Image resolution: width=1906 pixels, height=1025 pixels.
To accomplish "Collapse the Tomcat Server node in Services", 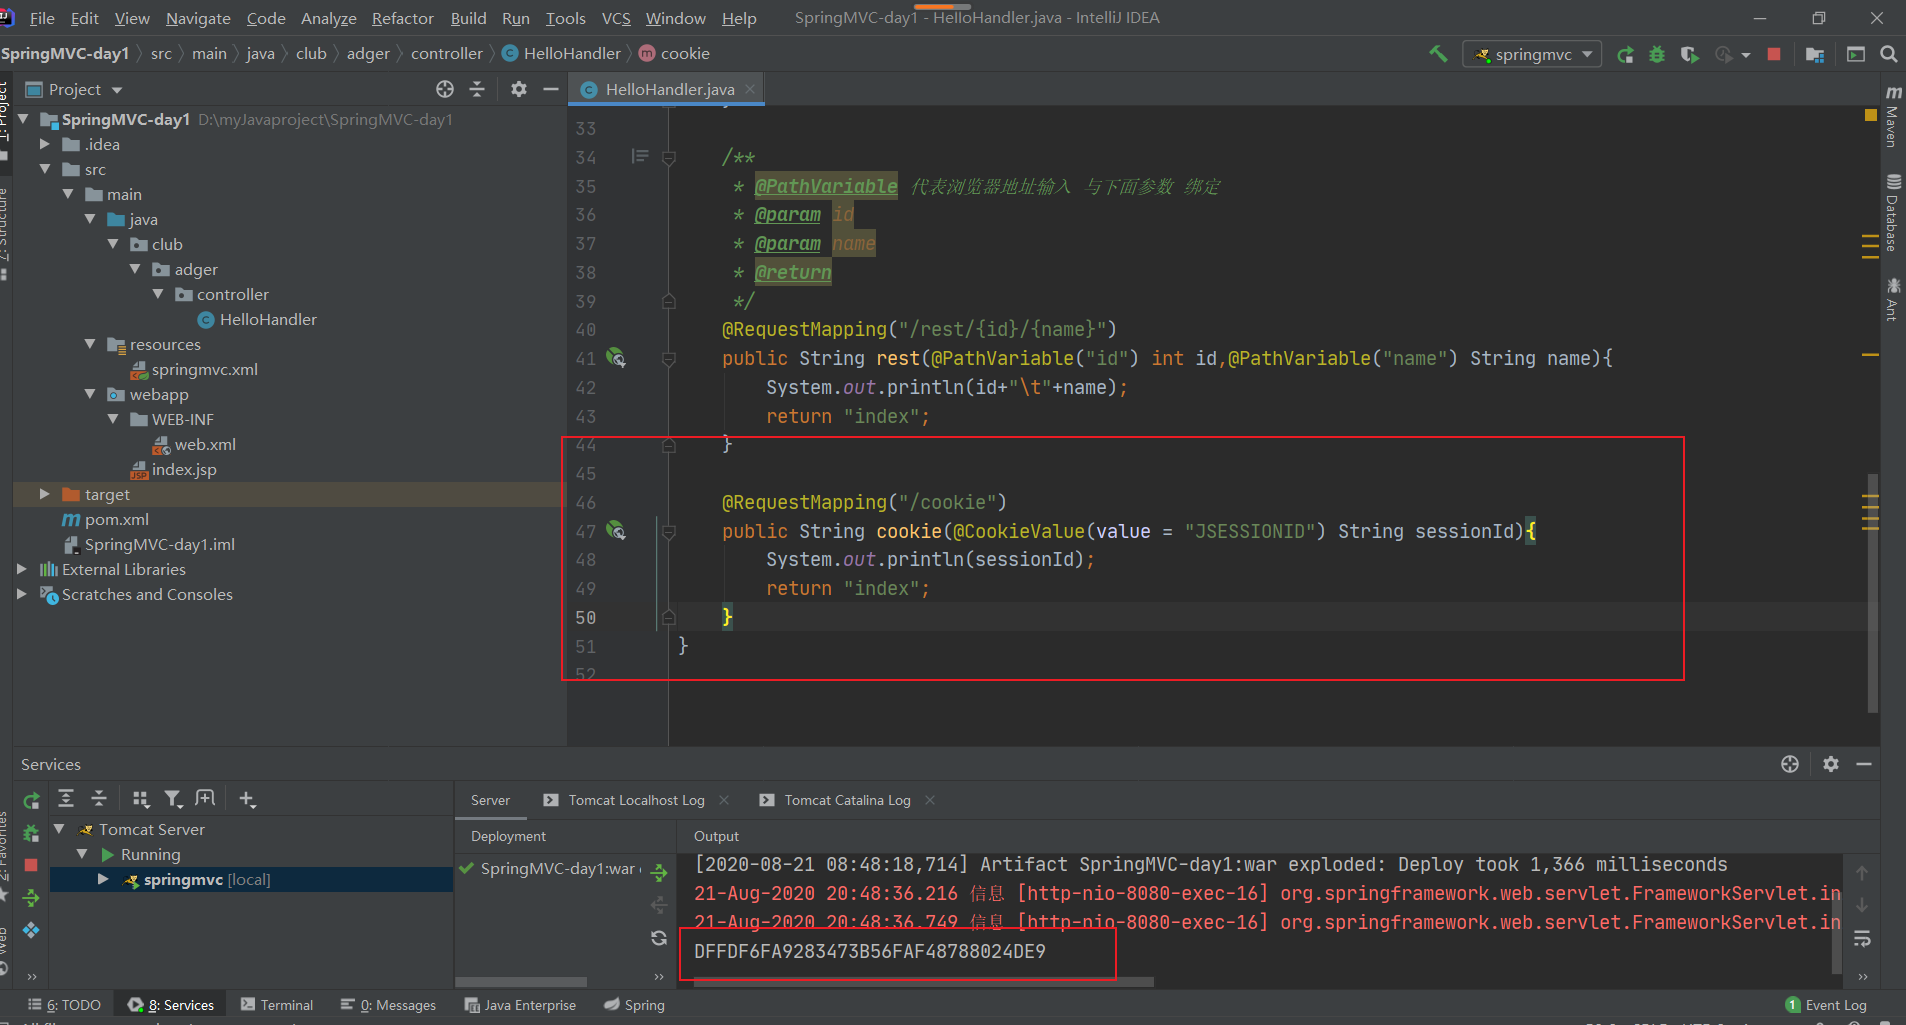I will pos(59,829).
